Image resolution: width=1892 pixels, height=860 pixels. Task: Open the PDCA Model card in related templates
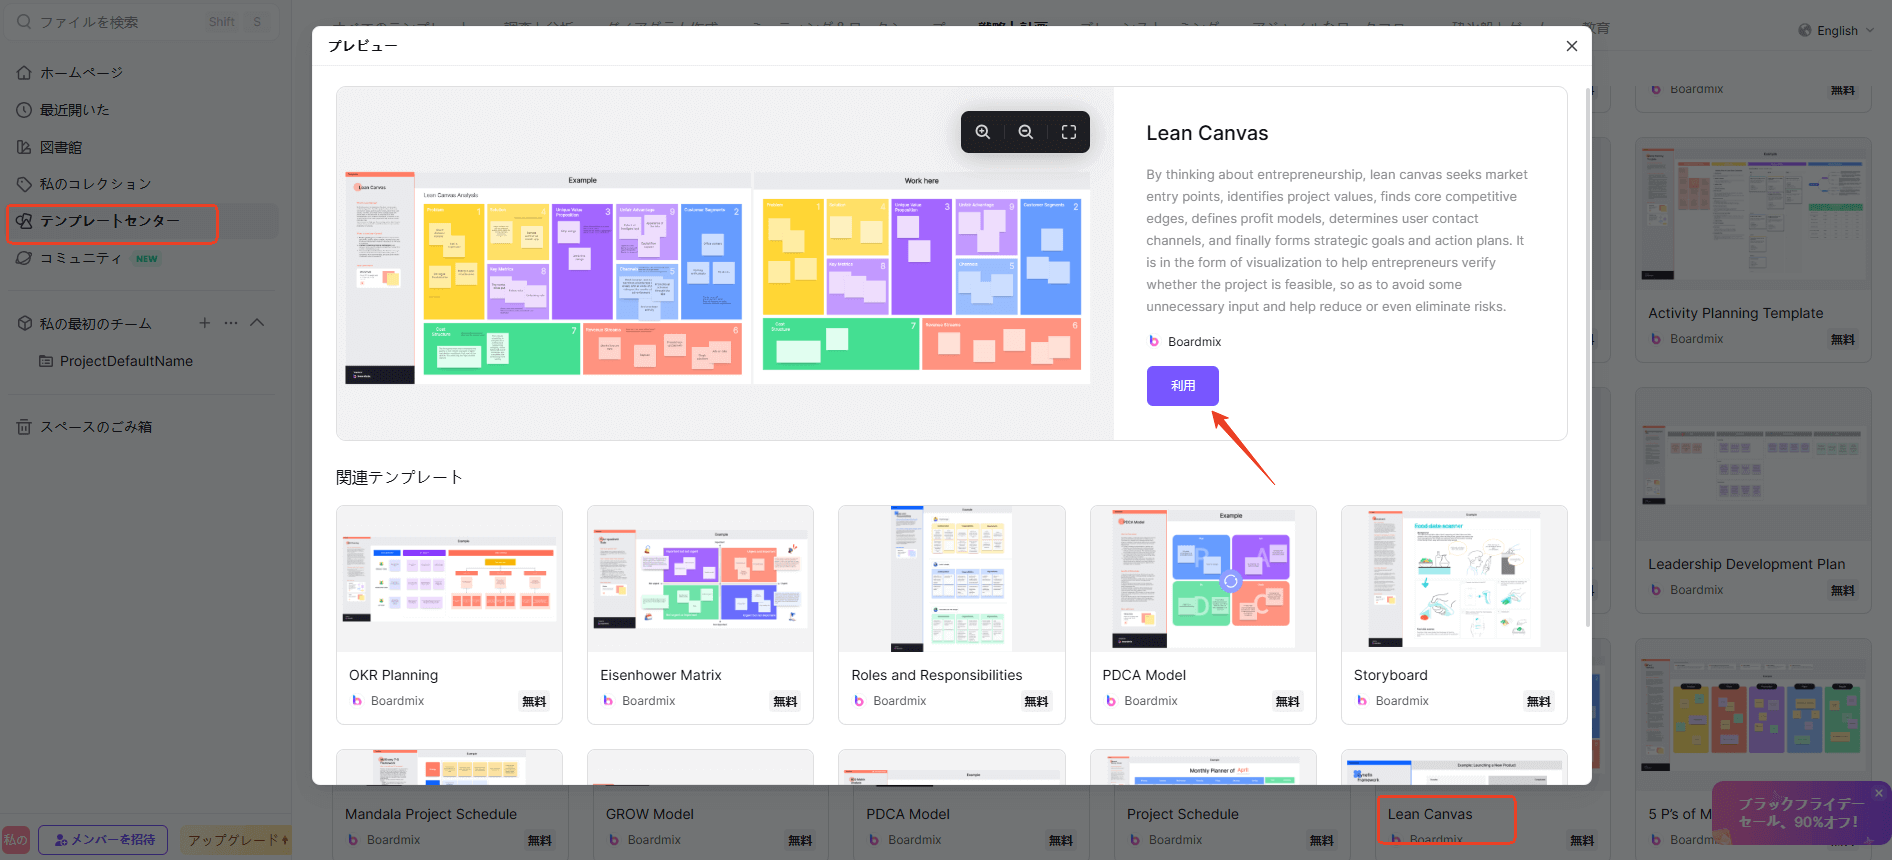1203,614
